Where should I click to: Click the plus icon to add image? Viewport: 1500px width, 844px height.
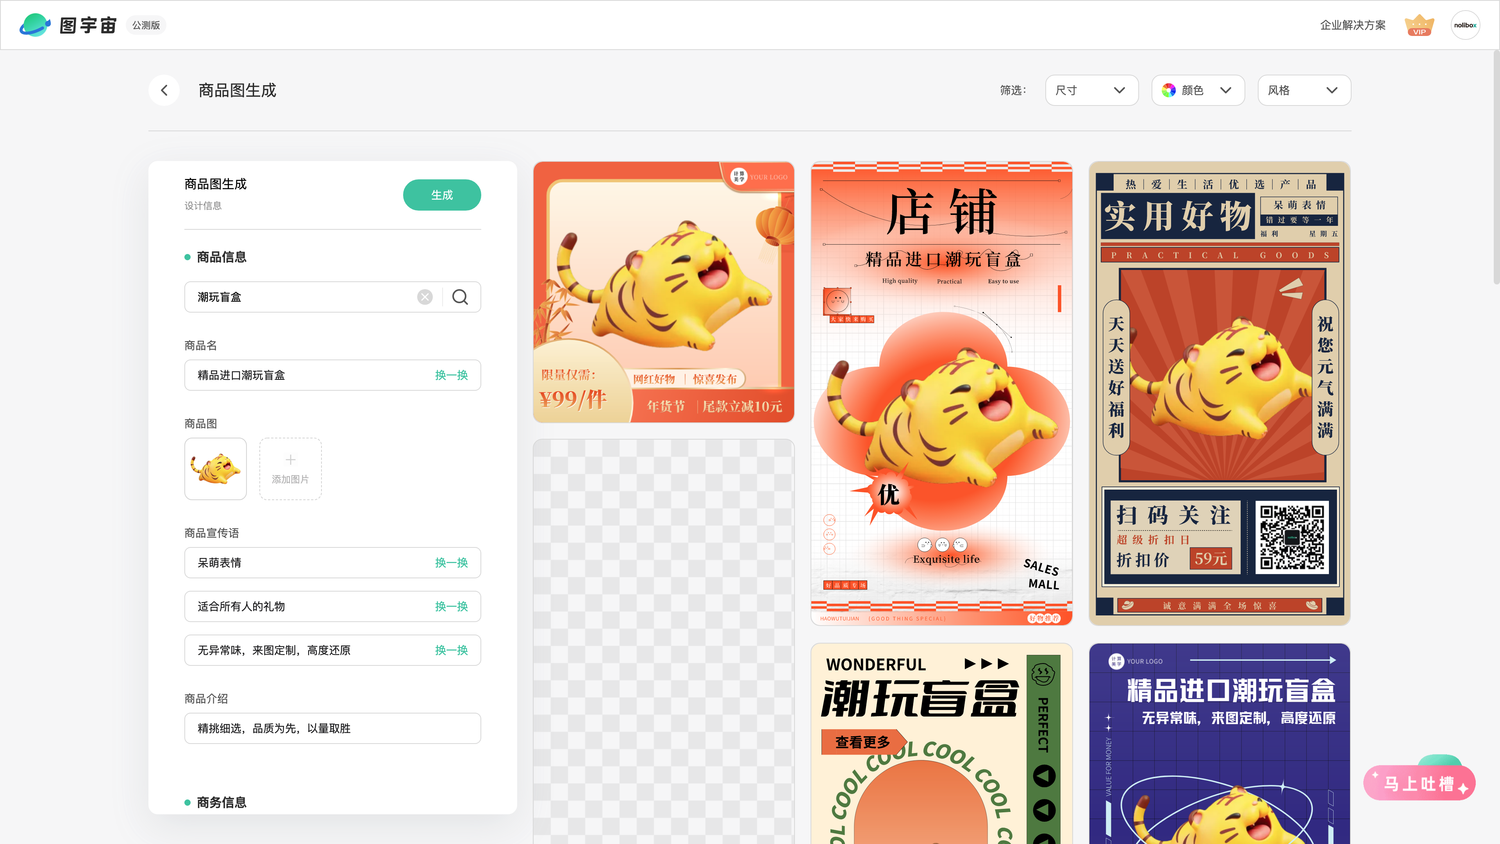coord(290,460)
